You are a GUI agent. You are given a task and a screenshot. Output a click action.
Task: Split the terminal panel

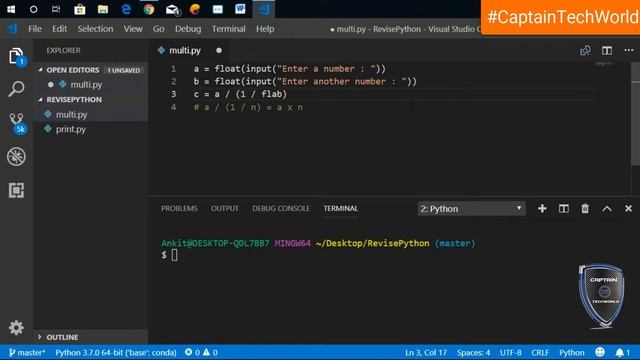click(564, 209)
